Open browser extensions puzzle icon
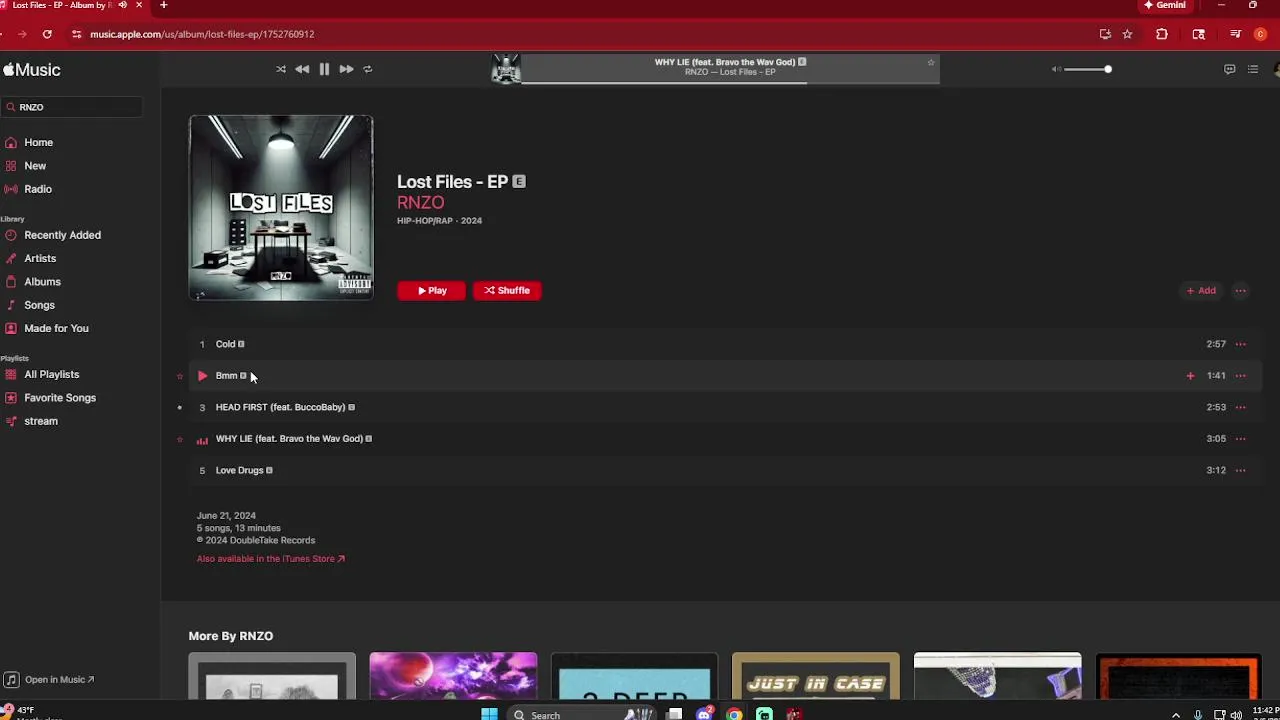This screenshot has width=1280, height=720. coord(1162,34)
